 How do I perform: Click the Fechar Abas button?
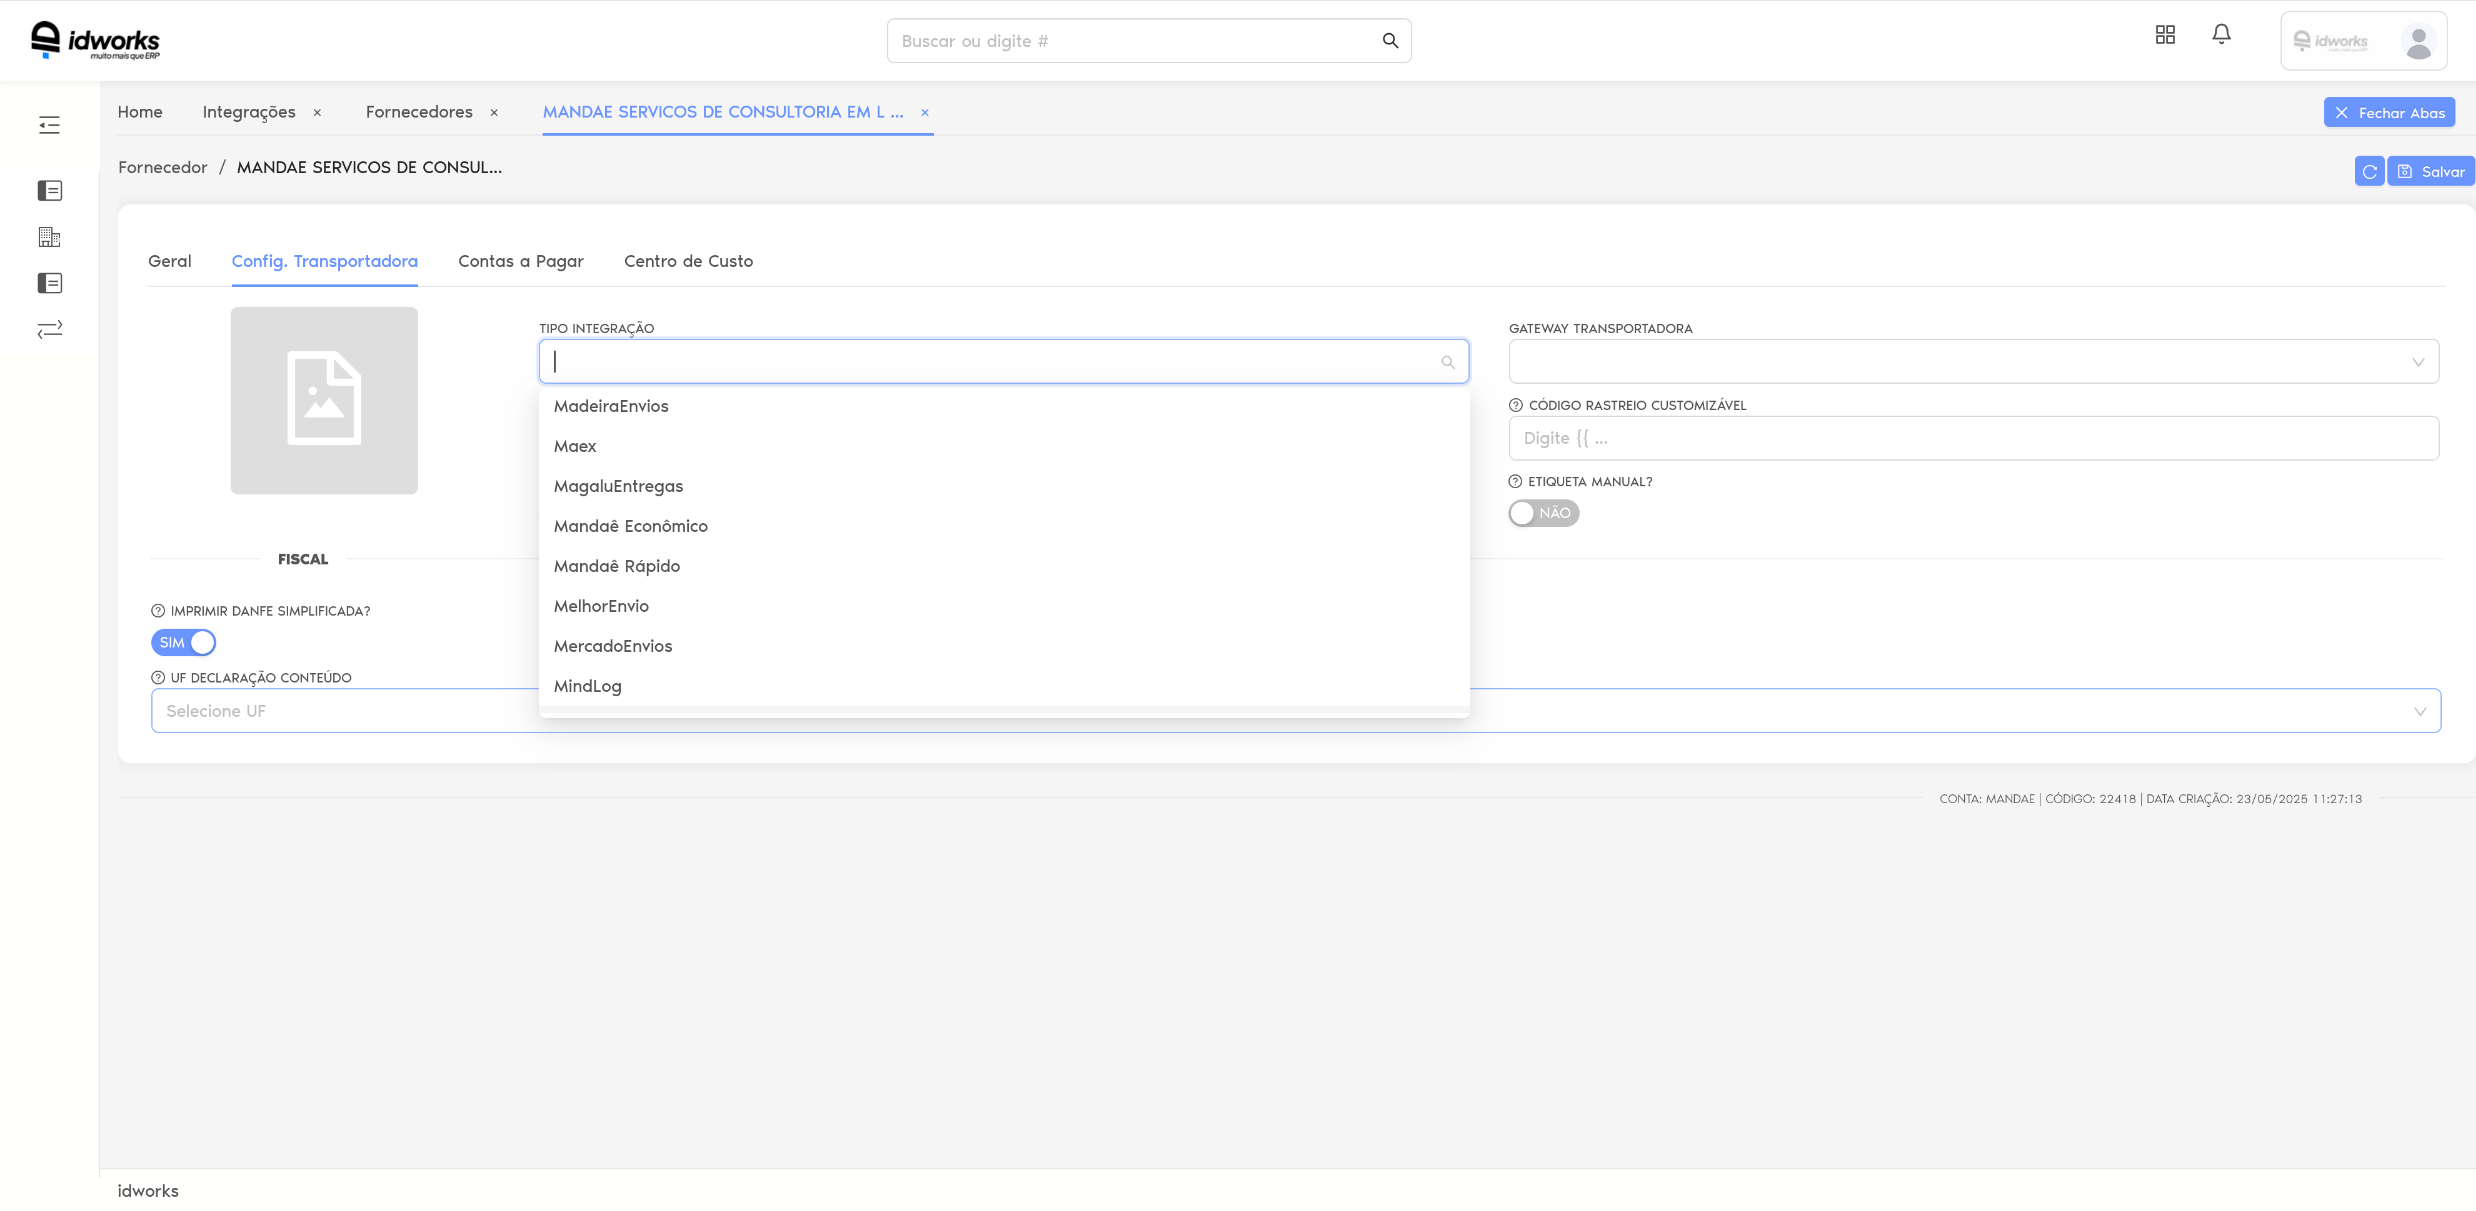pos(2389,113)
